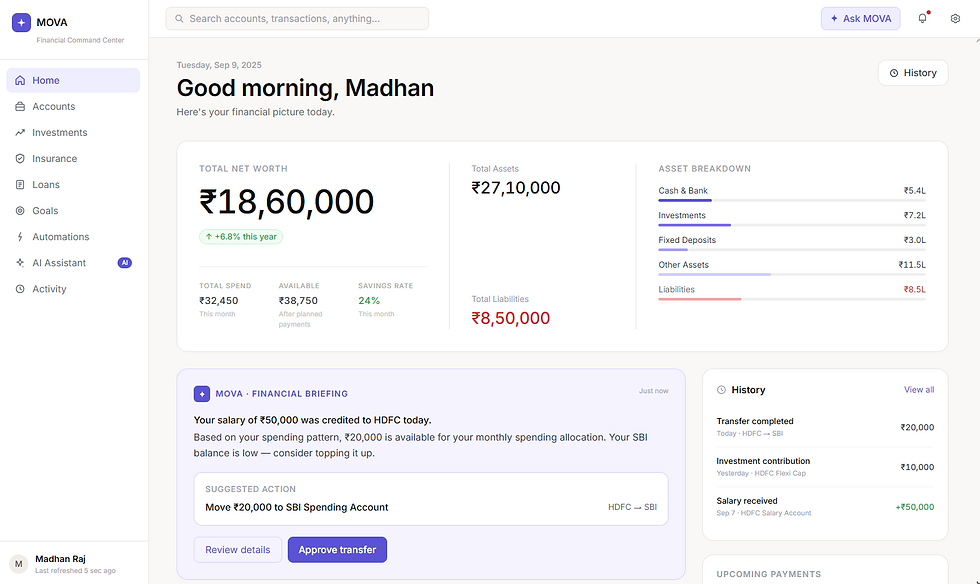Image resolution: width=980 pixels, height=584 pixels.
Task: Focus the search accounts input field
Action: pyautogui.click(x=297, y=19)
